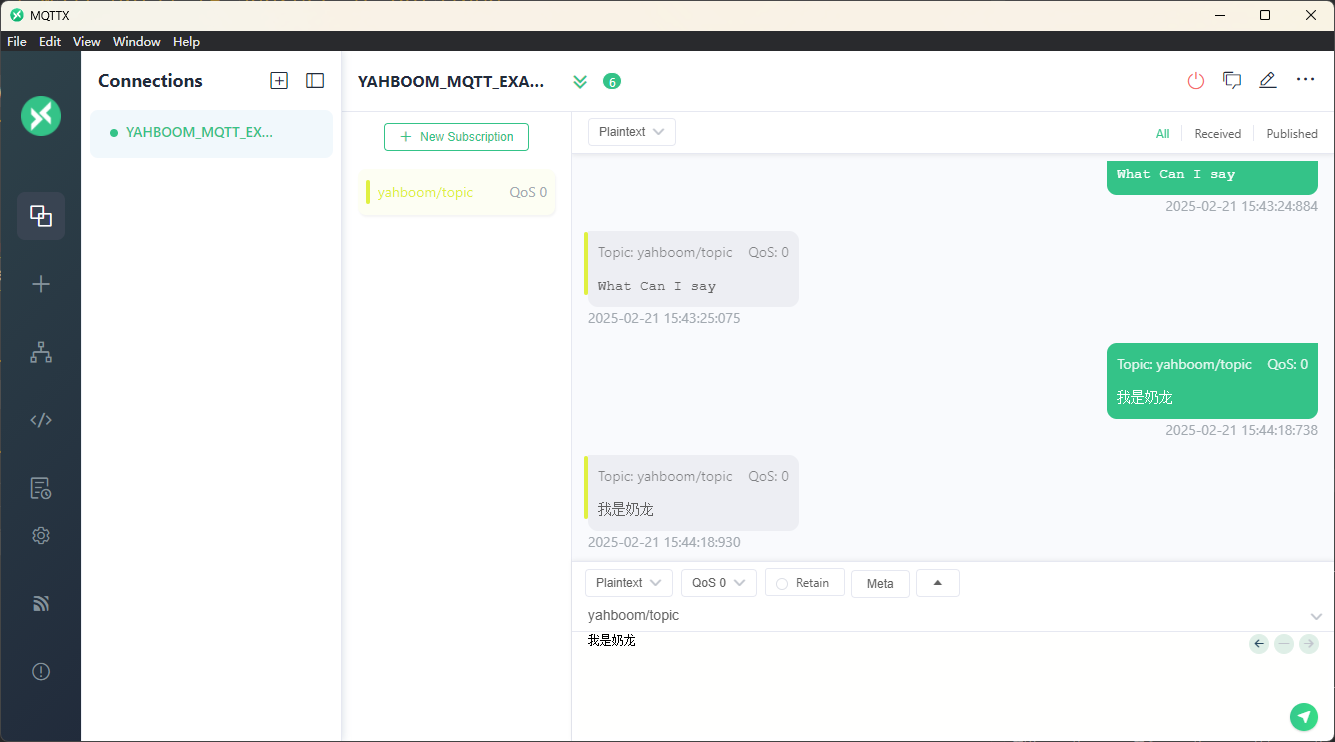Open the Meta button
1335x742 pixels.
coord(880,583)
